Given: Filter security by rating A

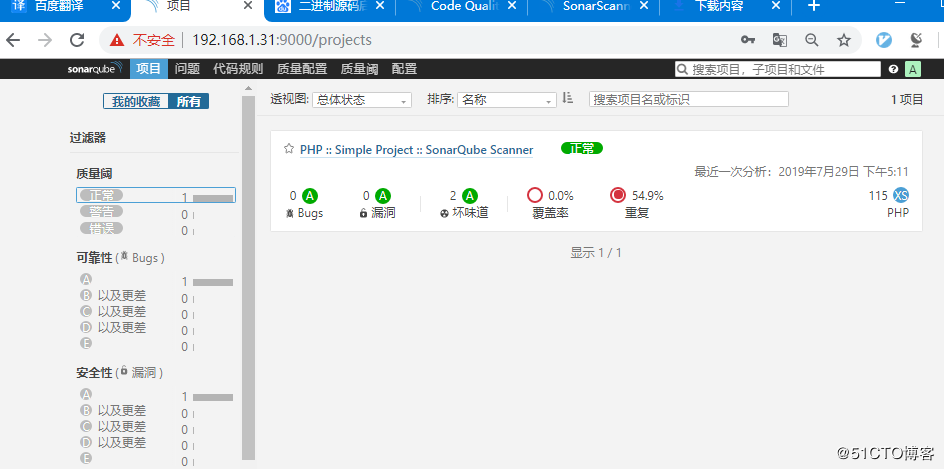Looking at the screenshot, I should pyautogui.click(x=156, y=395).
